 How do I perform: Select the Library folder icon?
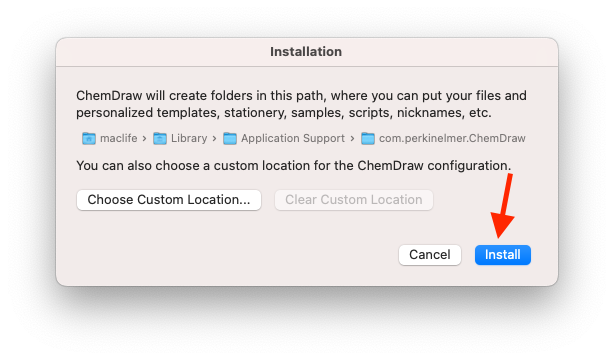coord(160,138)
